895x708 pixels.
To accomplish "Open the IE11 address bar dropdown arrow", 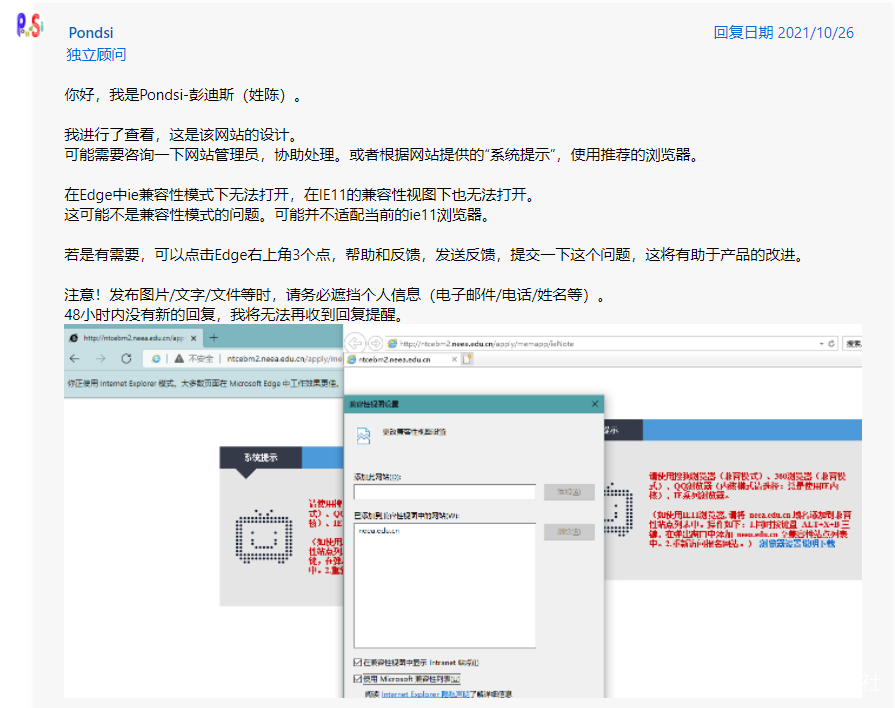I will [x=821, y=344].
